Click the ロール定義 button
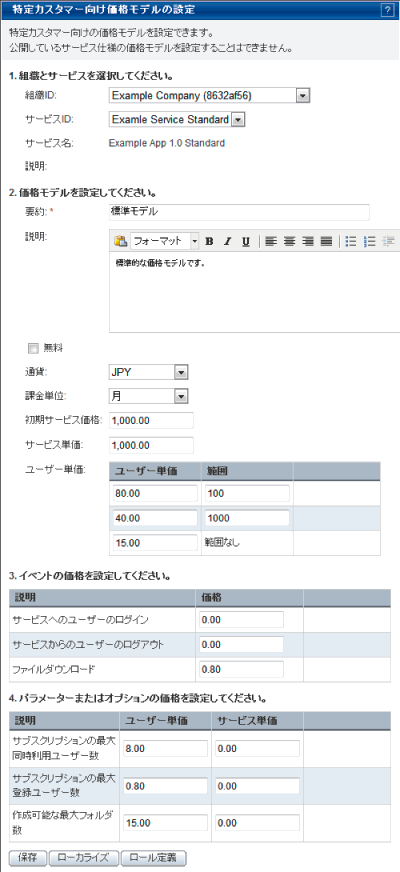The height and width of the screenshot is (872, 400). pos(152,857)
